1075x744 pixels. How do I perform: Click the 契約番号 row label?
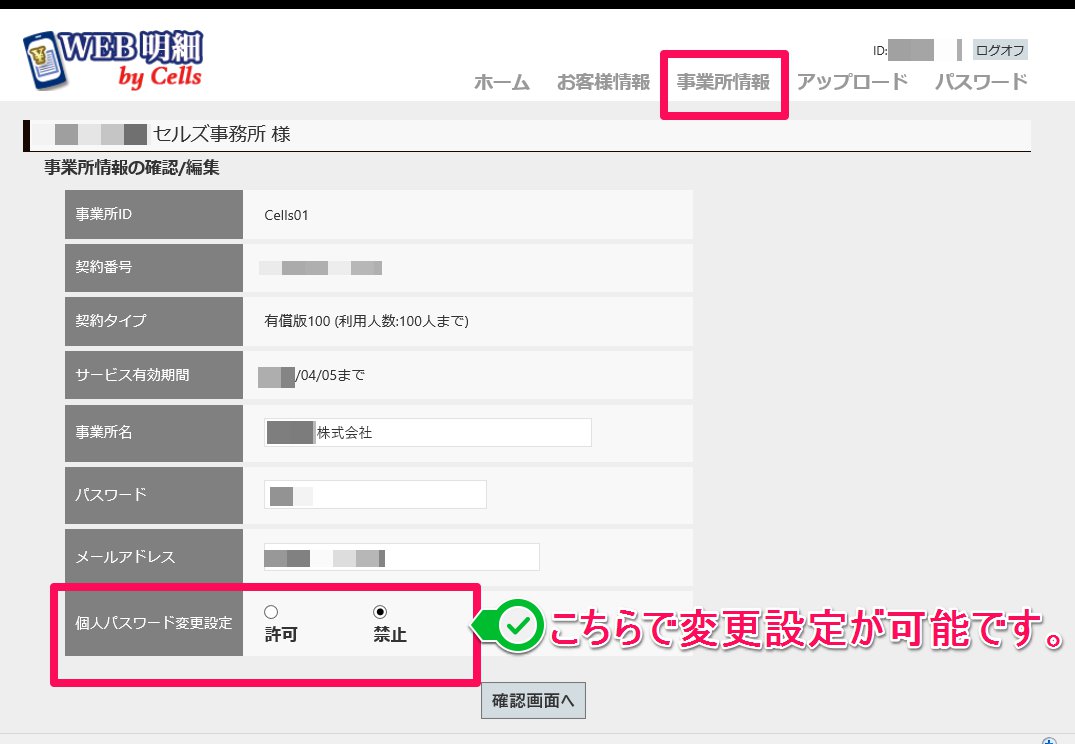[x=104, y=267]
